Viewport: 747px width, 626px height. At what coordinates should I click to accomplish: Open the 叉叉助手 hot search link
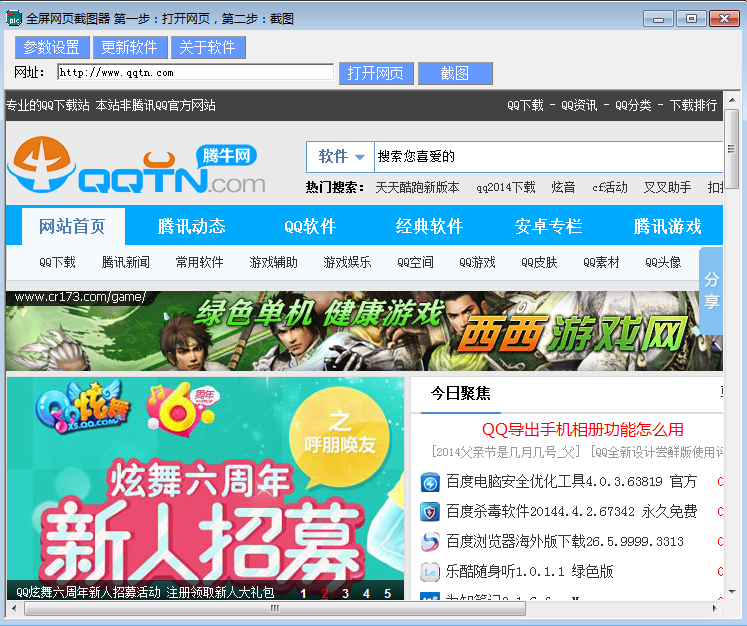pyautogui.click(x=667, y=187)
